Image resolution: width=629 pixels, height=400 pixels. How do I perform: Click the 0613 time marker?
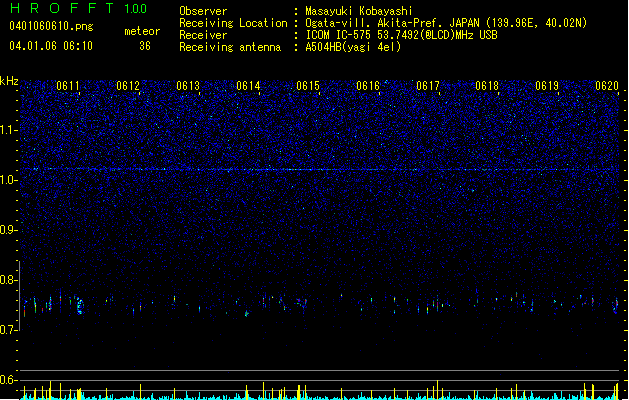click(188, 86)
